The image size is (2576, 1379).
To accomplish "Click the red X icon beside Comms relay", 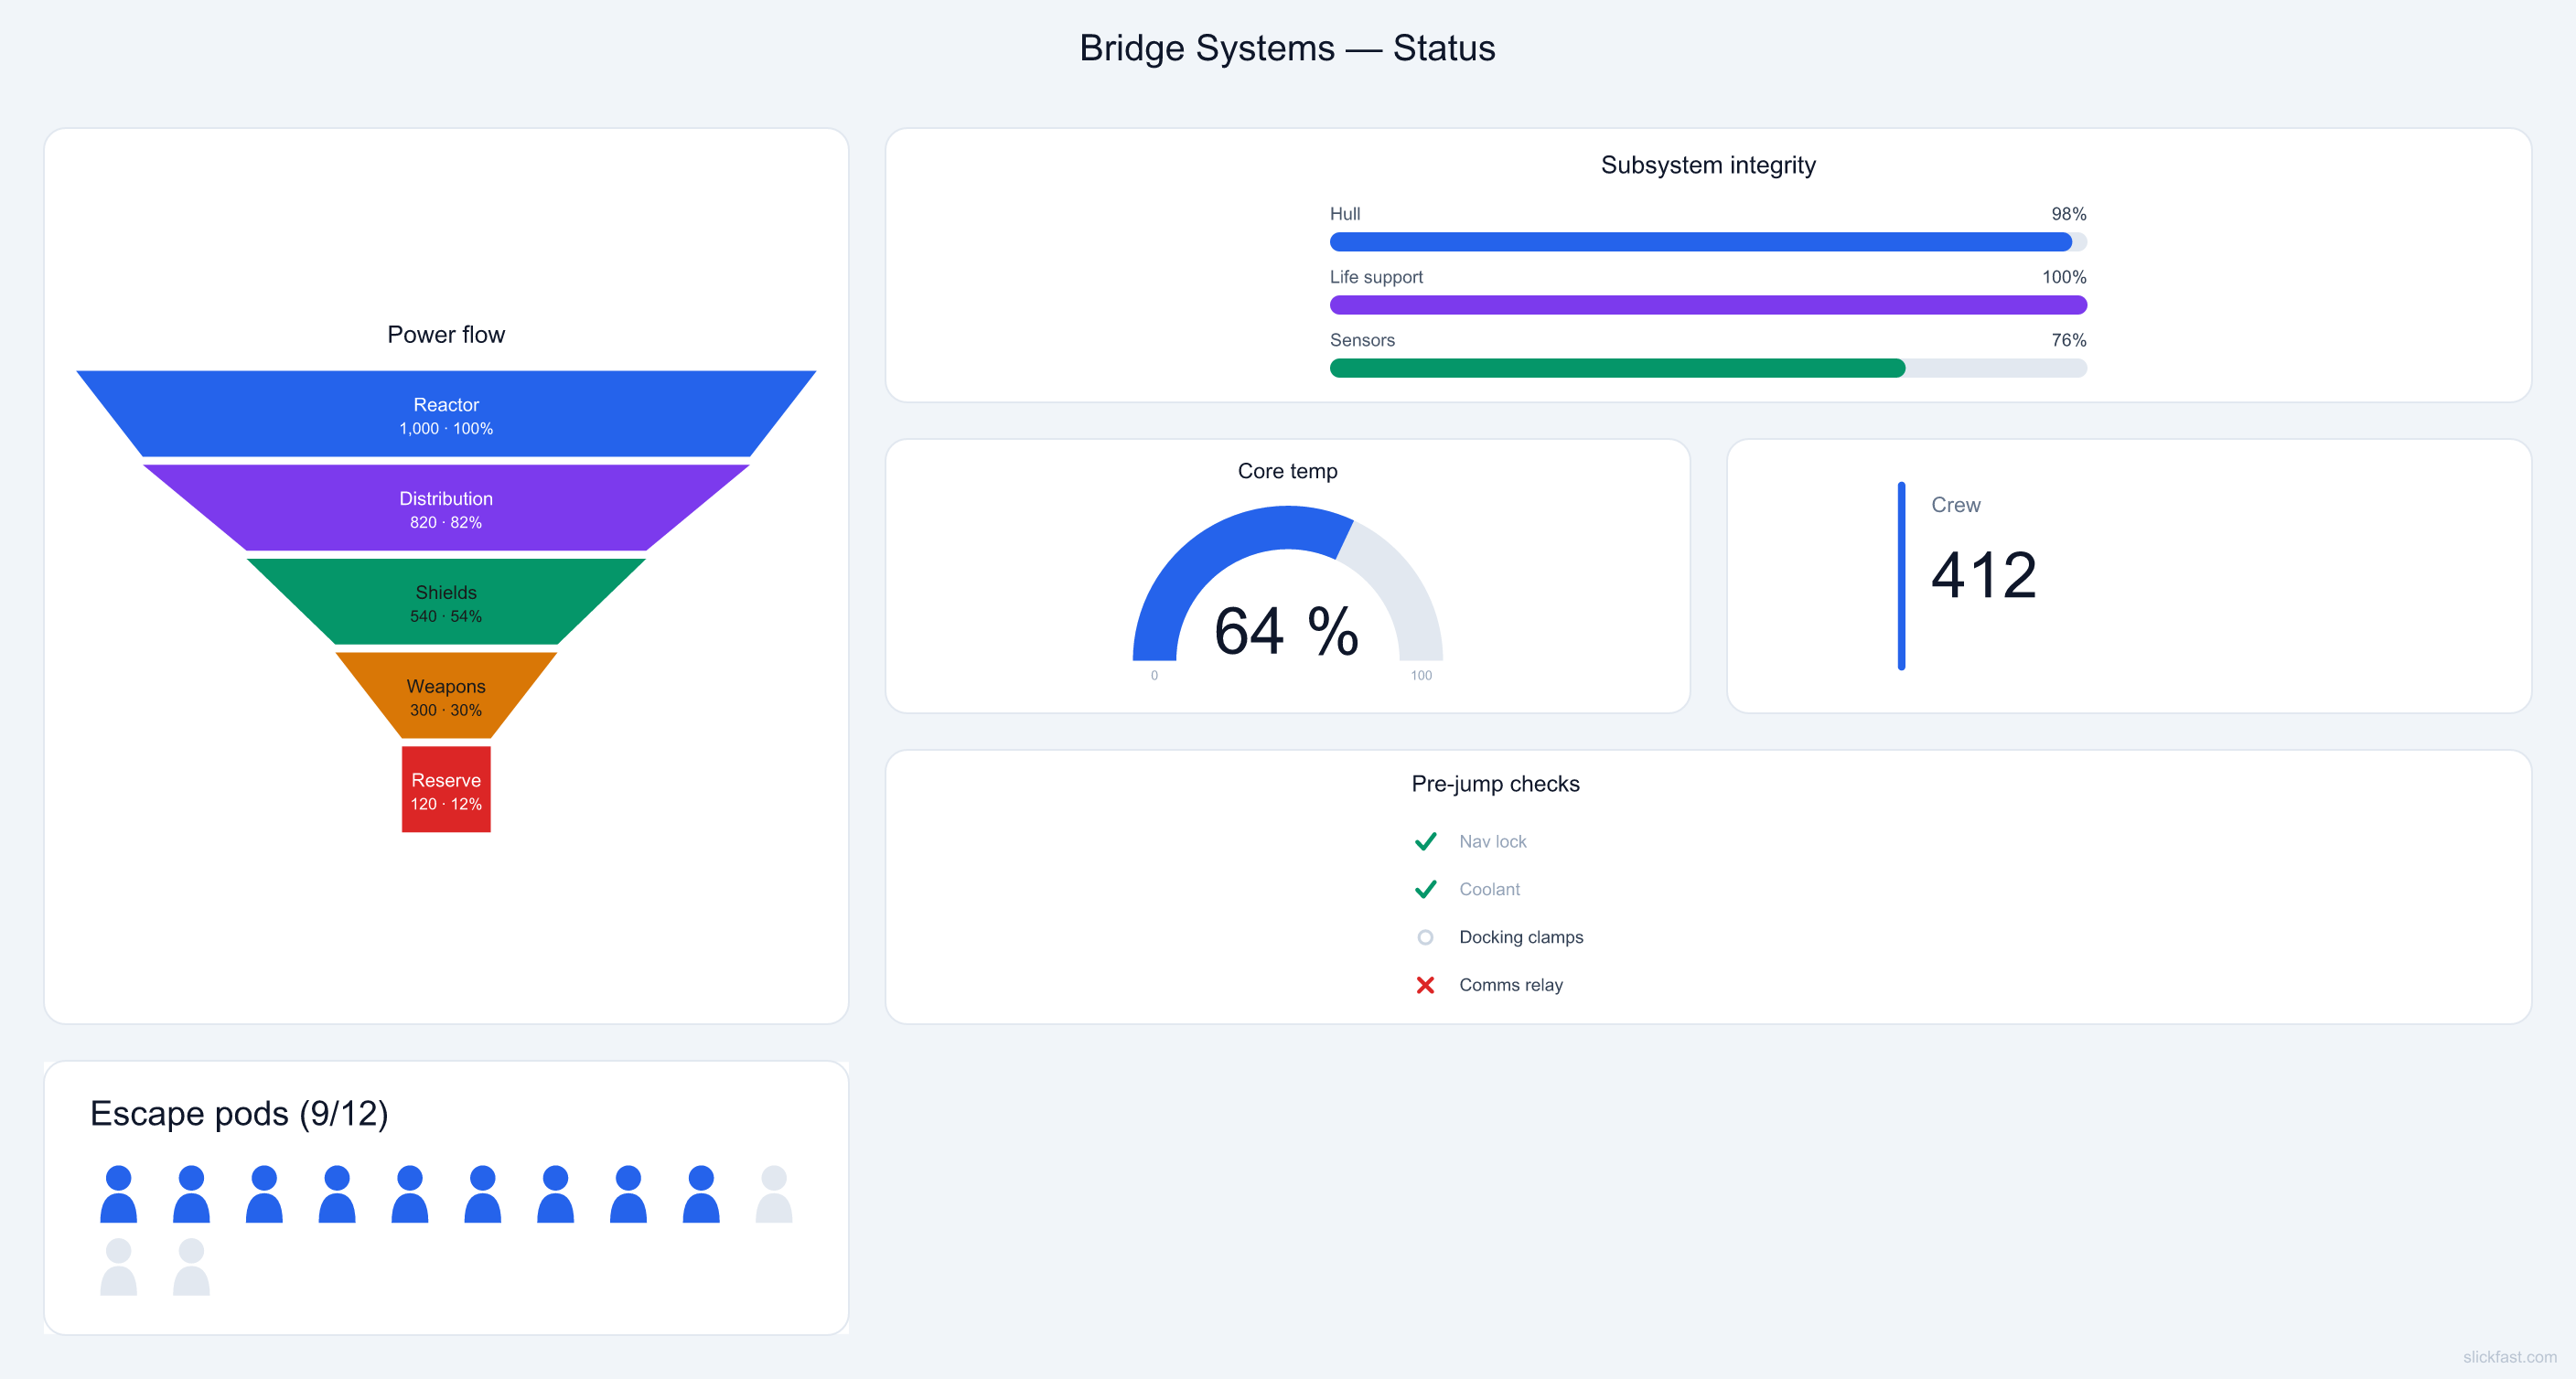I will 1425,985.
